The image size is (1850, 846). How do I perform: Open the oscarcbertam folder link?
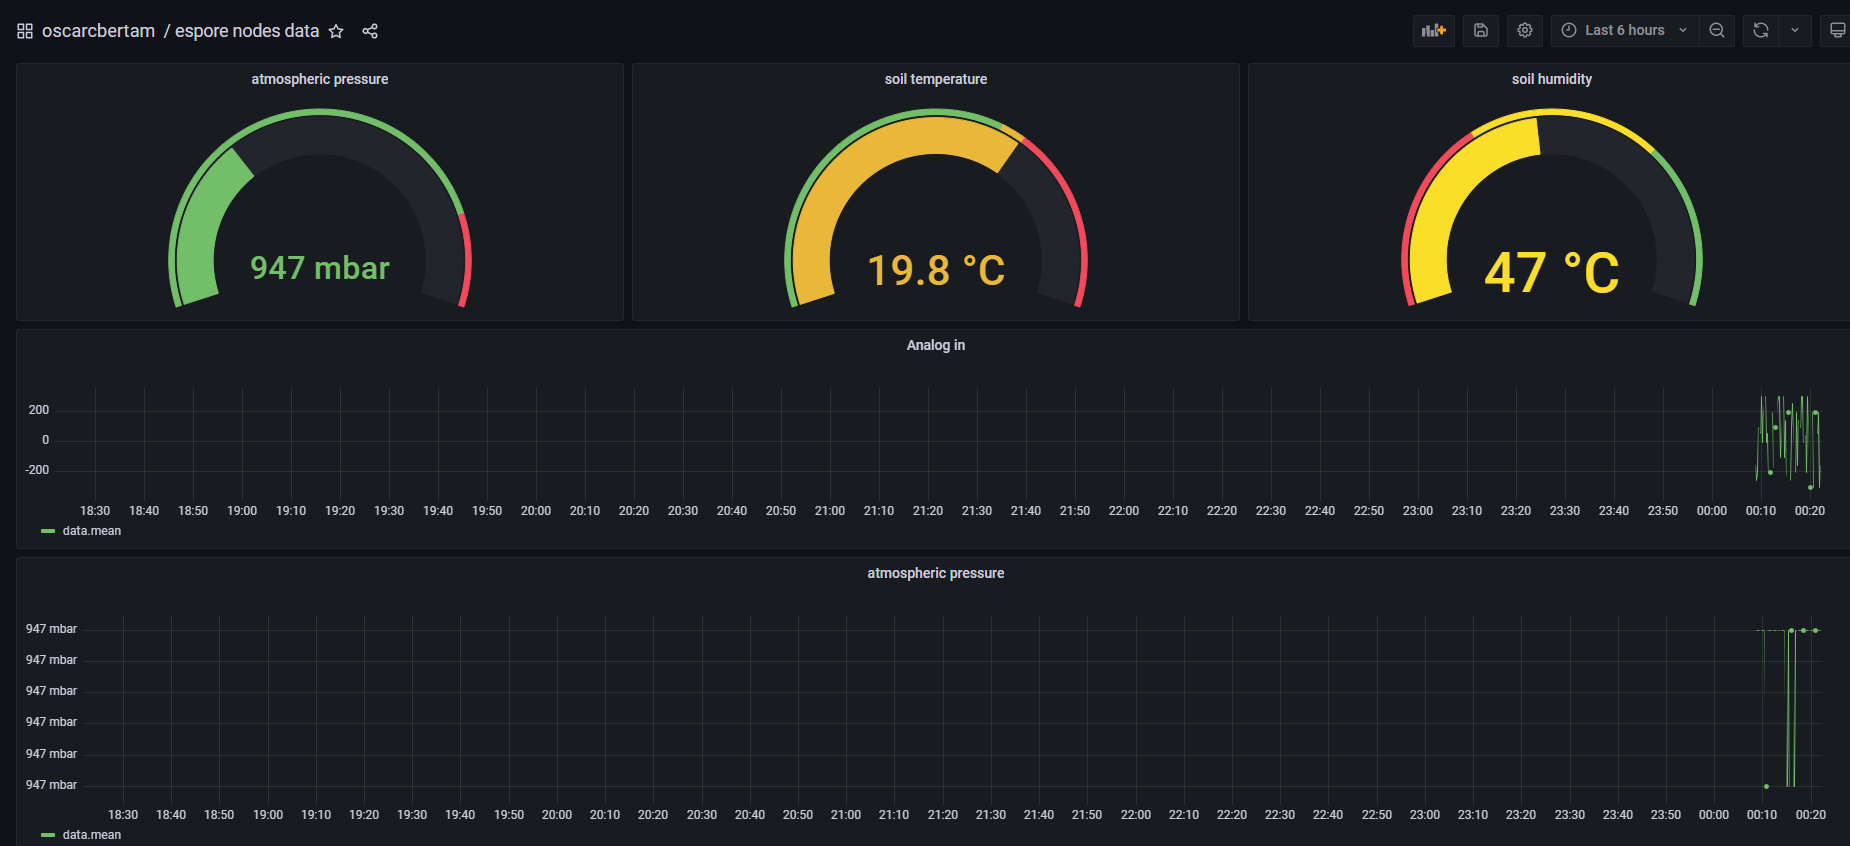[x=98, y=31]
